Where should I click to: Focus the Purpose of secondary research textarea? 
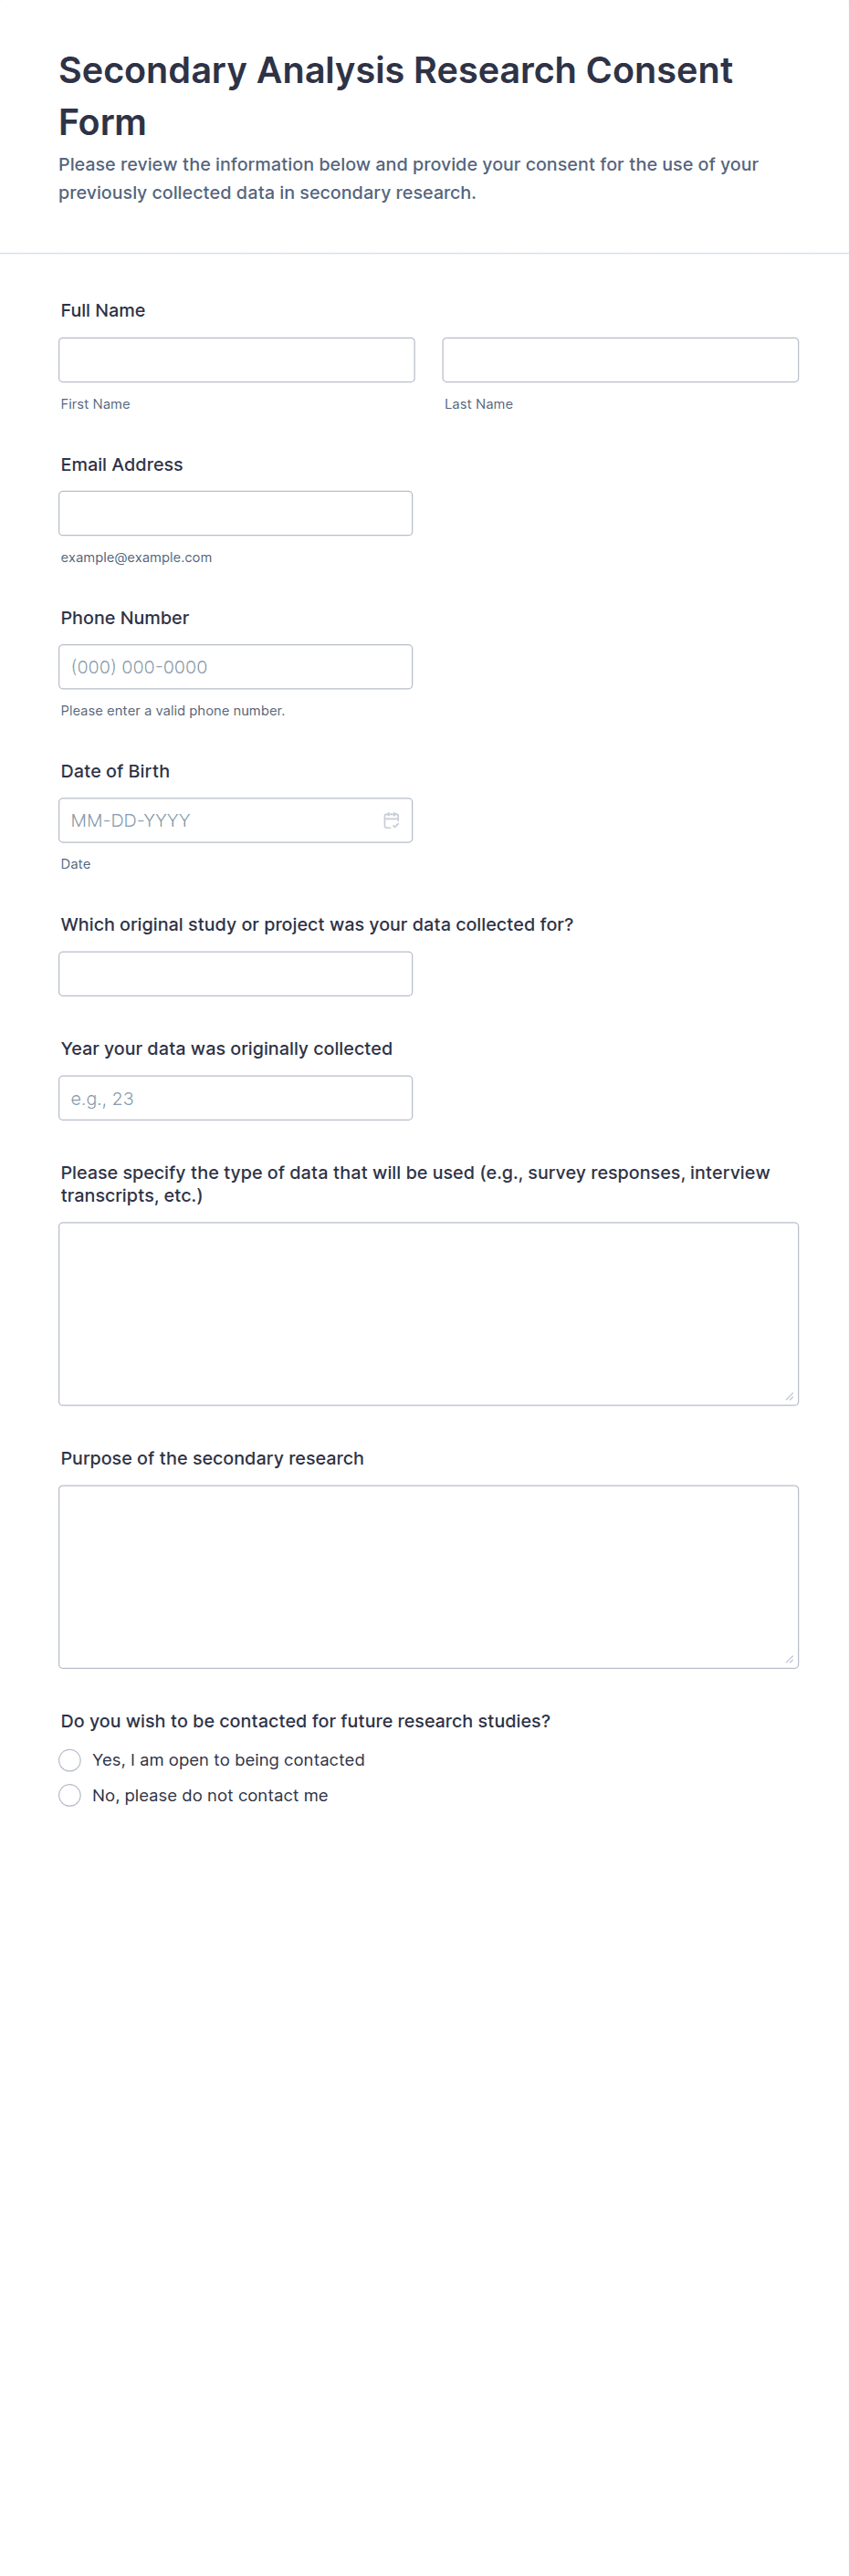click(428, 1576)
